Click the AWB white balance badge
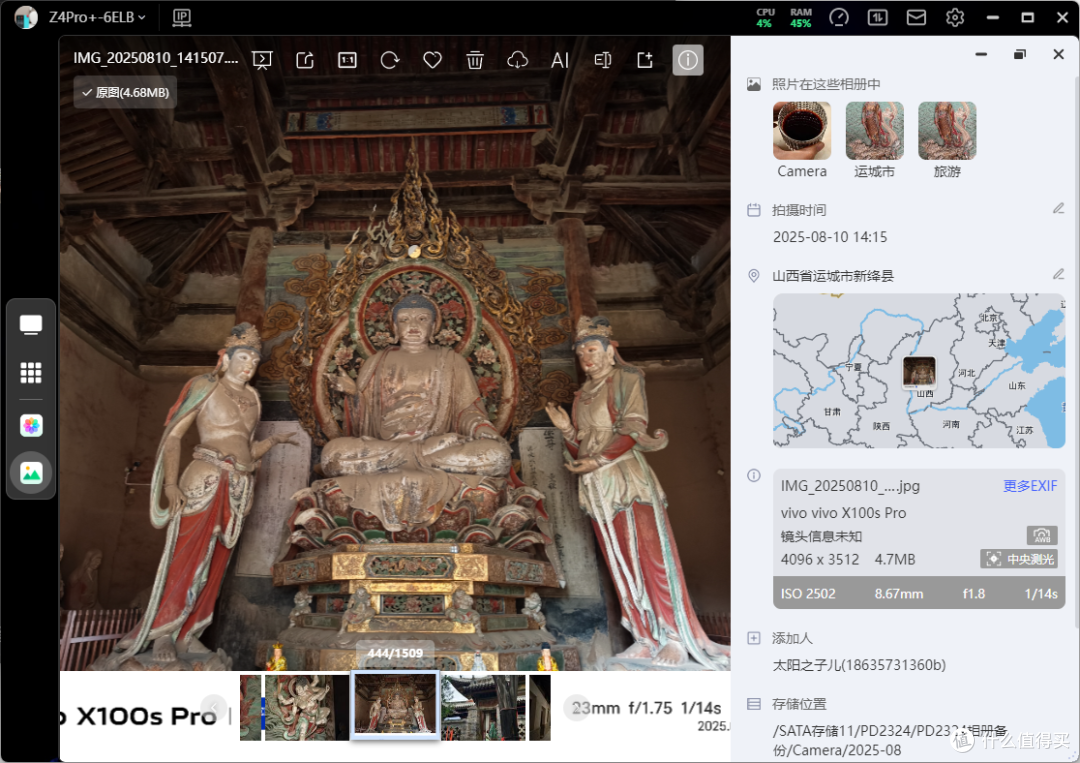The image size is (1080, 763). pyautogui.click(x=1042, y=535)
